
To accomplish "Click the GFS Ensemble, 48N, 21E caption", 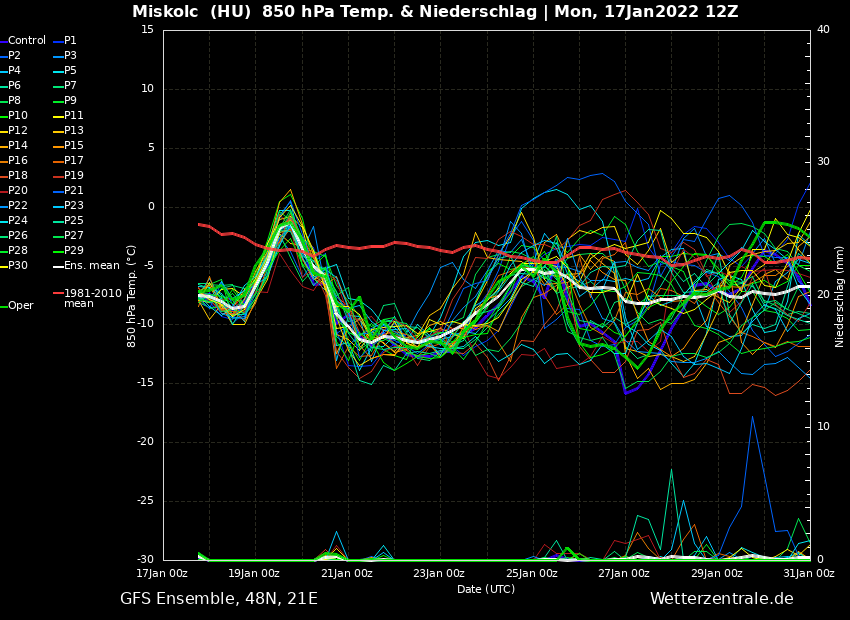I will pyautogui.click(x=218, y=599).
